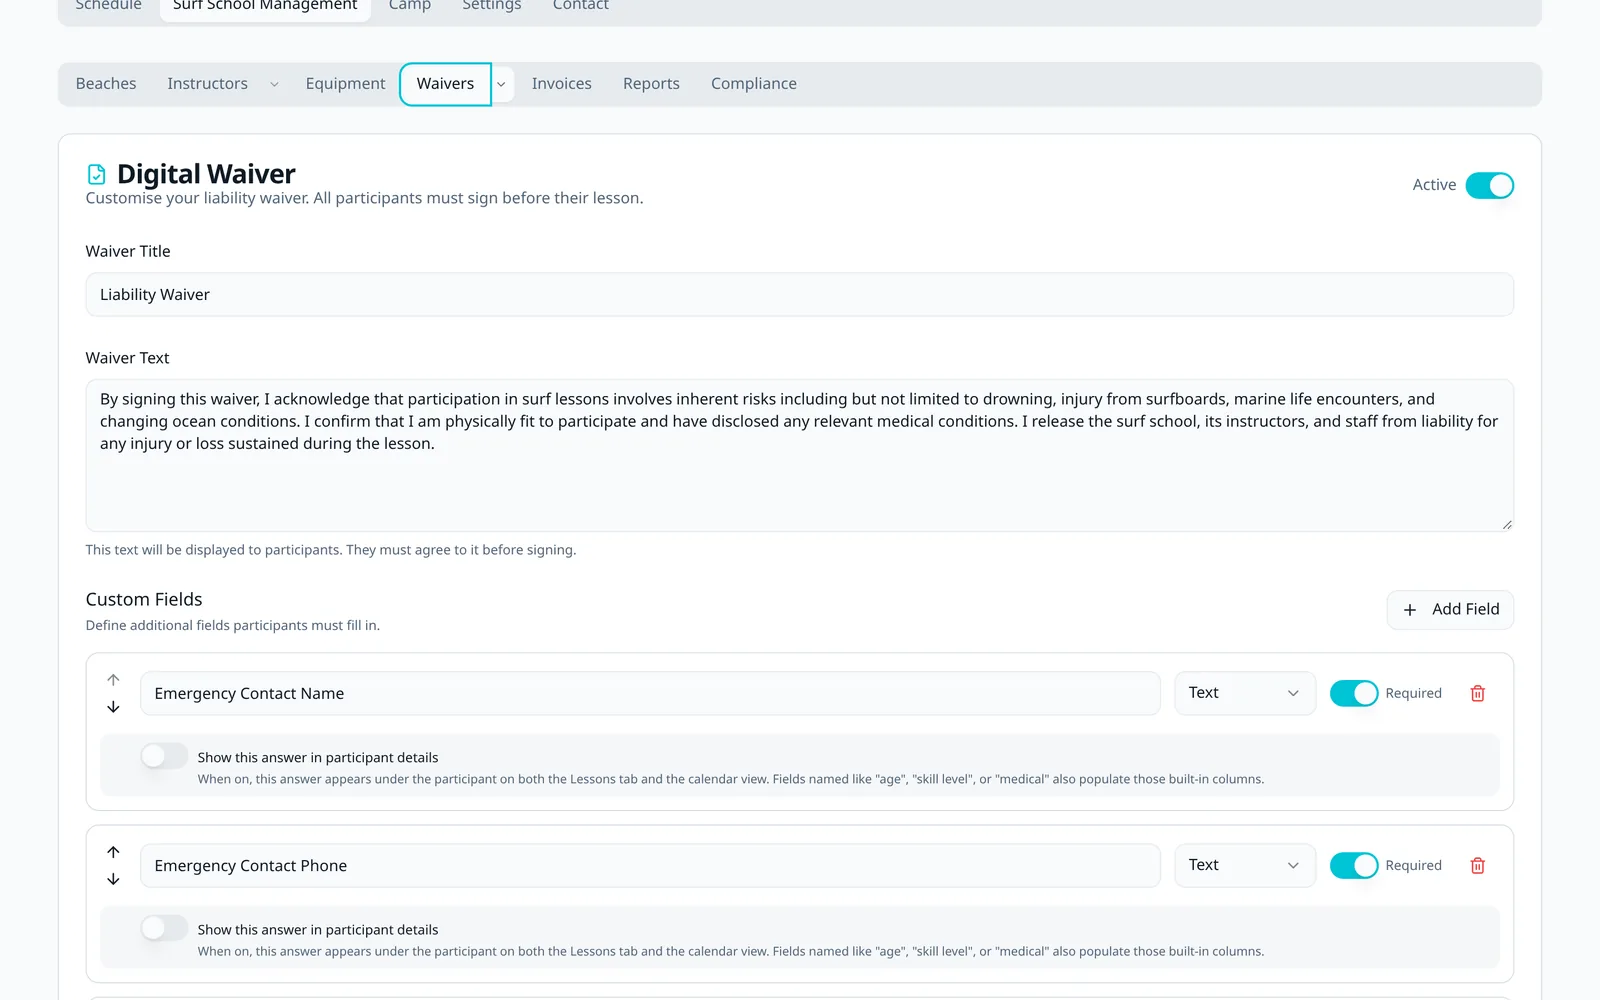The height and width of the screenshot is (1000, 1600).
Task: Edit the Emergency Contact Name field label
Action: pos(650,693)
